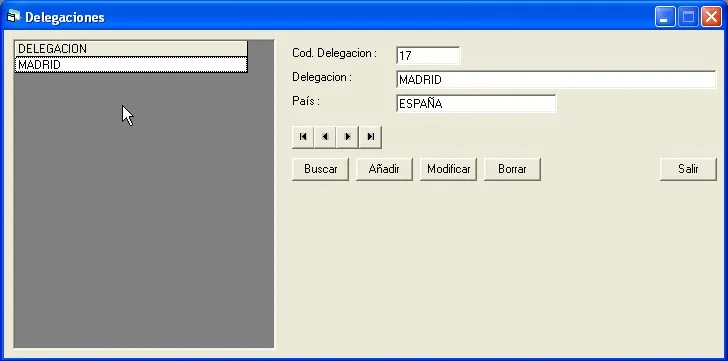This screenshot has width=728, height=361.
Task: Click the 'Delegacion :' label
Action: 322,77
